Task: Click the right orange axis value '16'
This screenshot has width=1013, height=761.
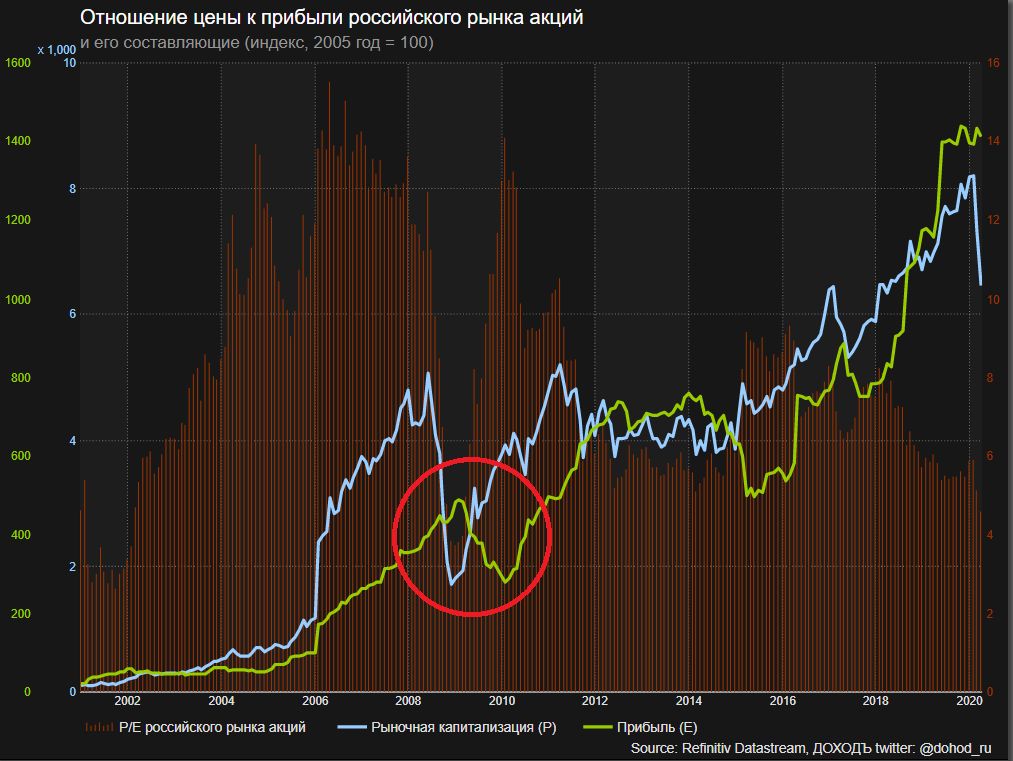Action: (x=993, y=63)
